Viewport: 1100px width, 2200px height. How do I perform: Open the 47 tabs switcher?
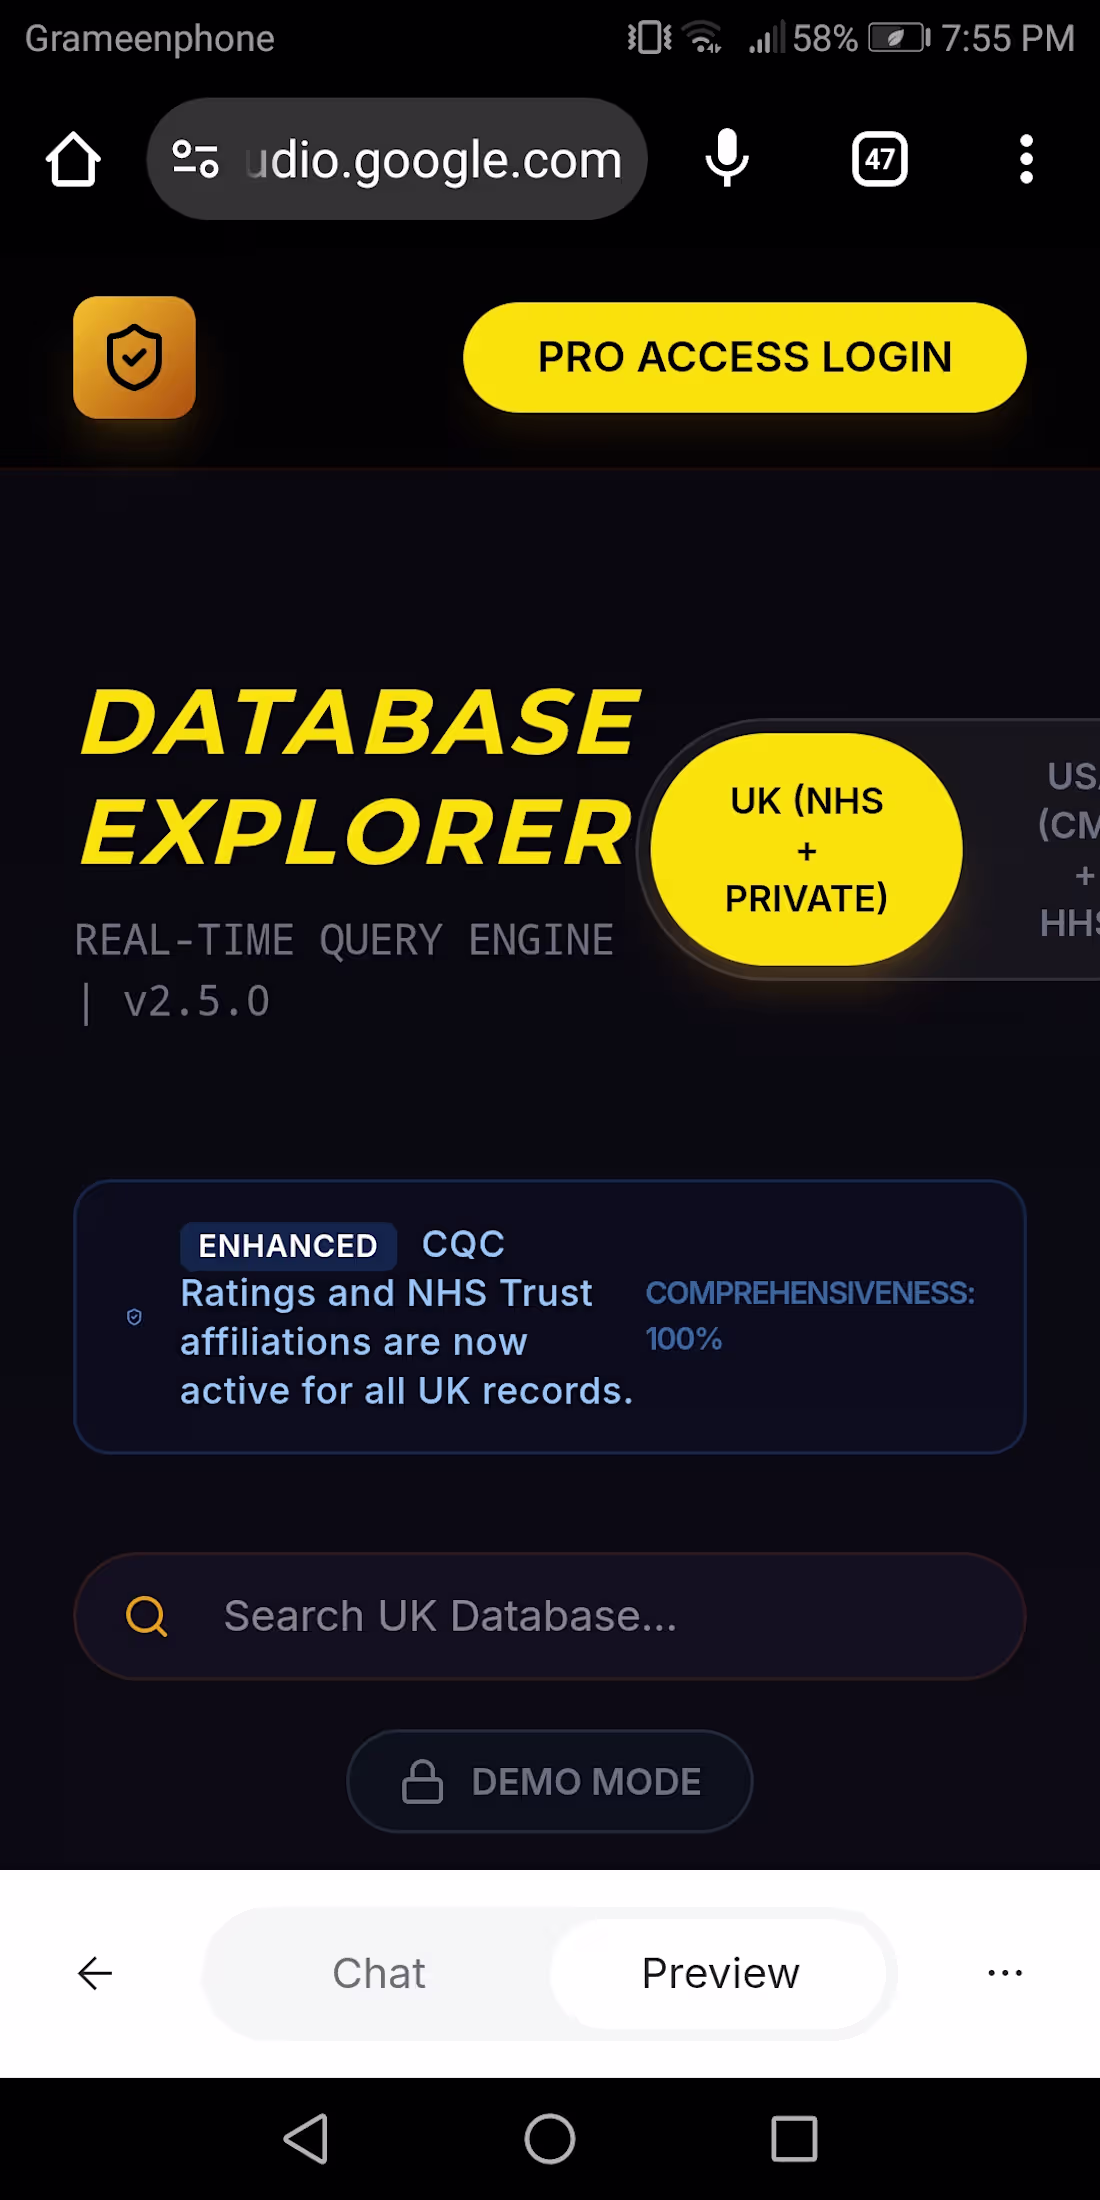coord(879,159)
